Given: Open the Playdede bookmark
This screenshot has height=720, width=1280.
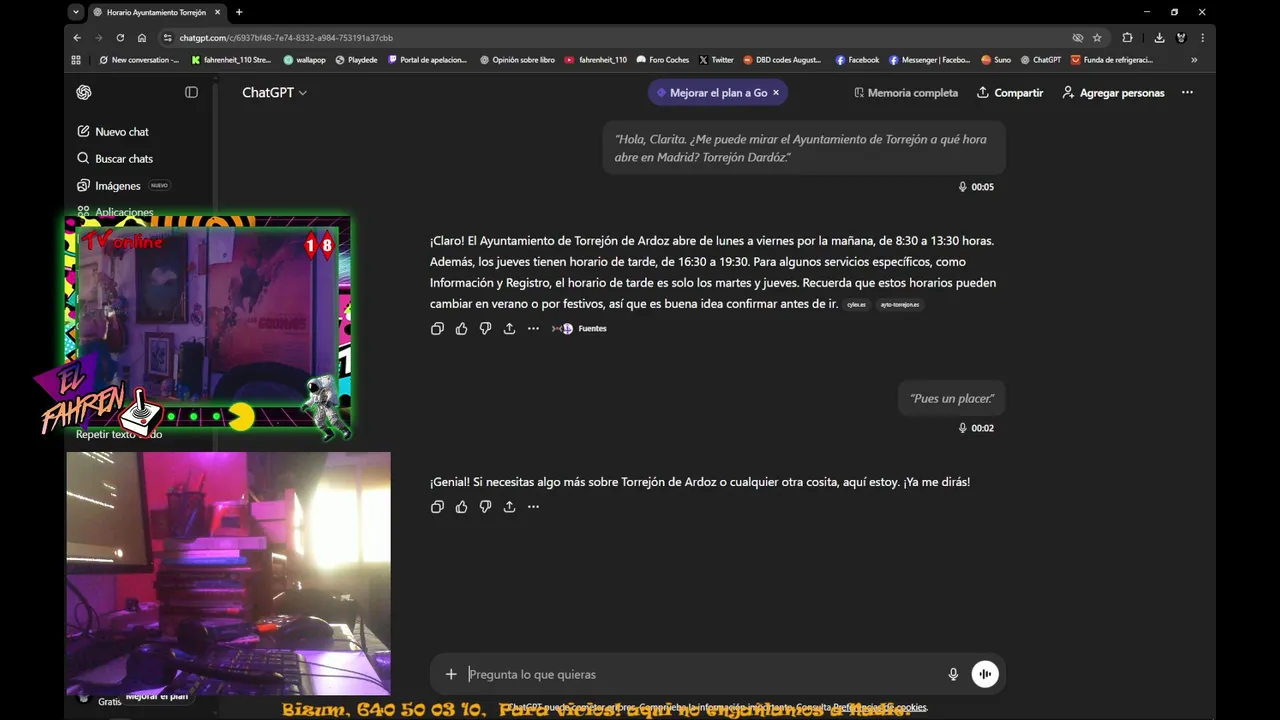Looking at the screenshot, I should (356, 60).
